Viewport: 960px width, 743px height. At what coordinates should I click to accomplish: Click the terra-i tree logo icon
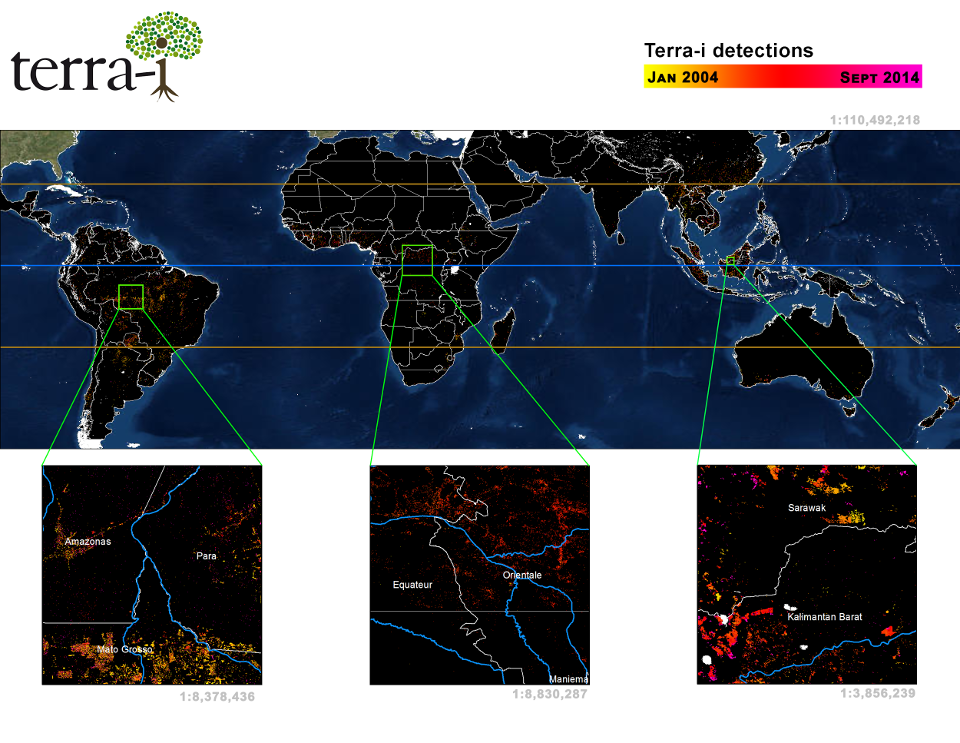click(165, 52)
